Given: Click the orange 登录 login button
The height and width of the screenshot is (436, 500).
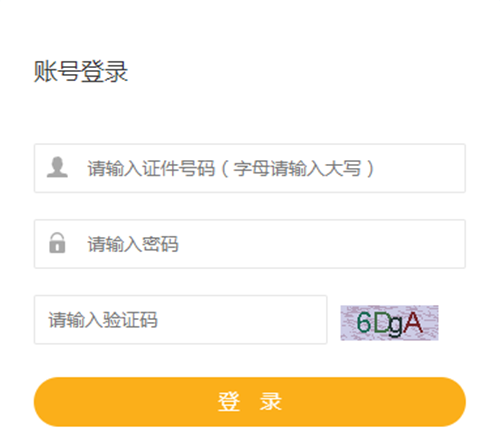Looking at the screenshot, I should click(250, 402).
